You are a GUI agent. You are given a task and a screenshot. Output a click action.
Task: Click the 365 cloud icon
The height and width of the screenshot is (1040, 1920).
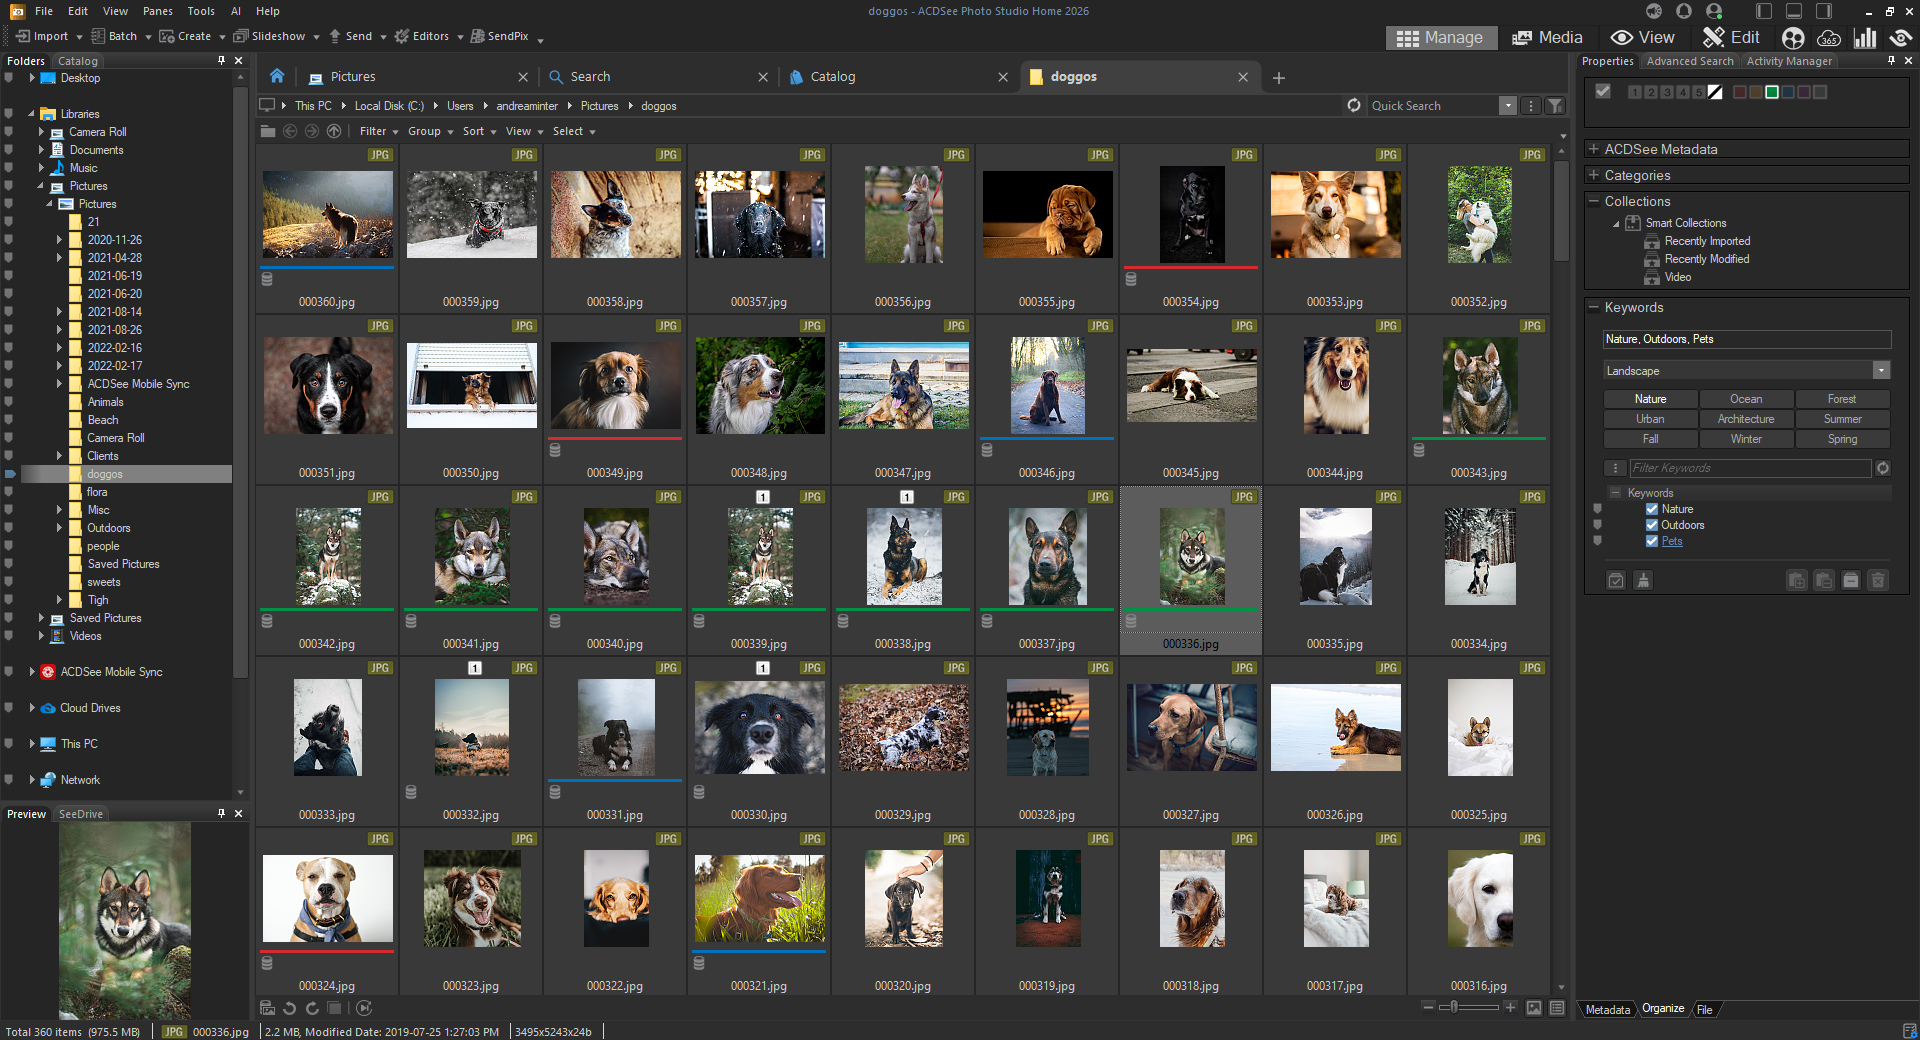[x=1829, y=38]
